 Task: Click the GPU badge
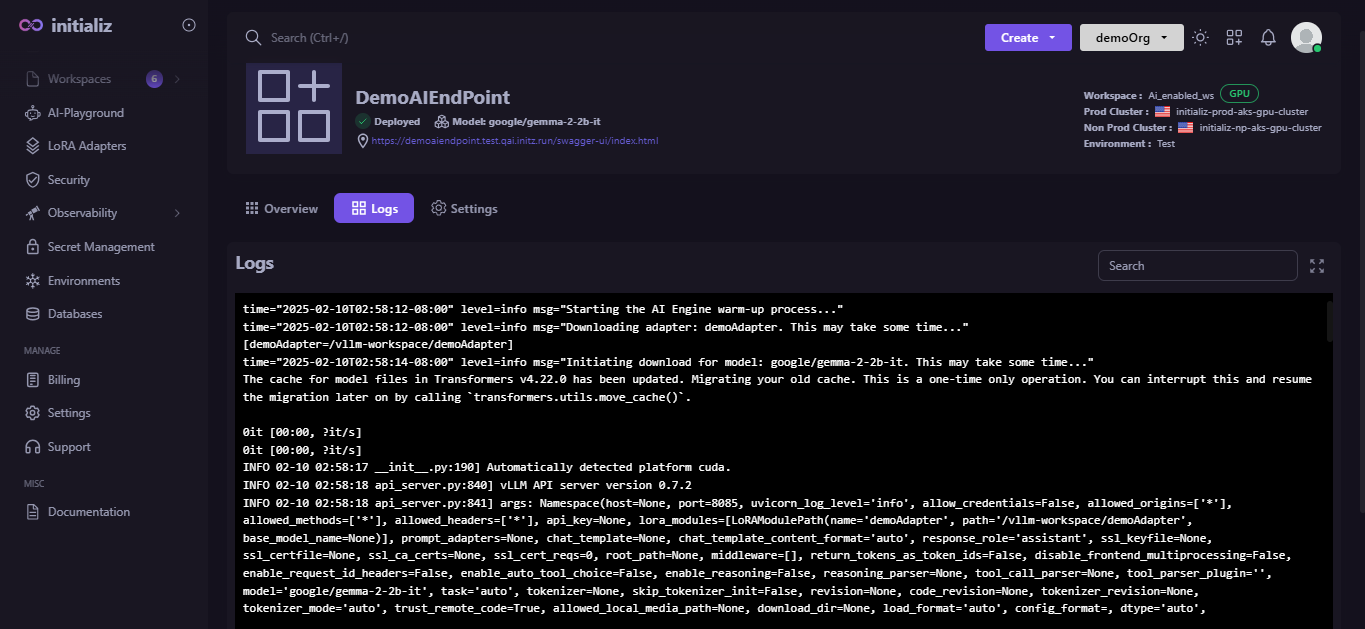1239,94
